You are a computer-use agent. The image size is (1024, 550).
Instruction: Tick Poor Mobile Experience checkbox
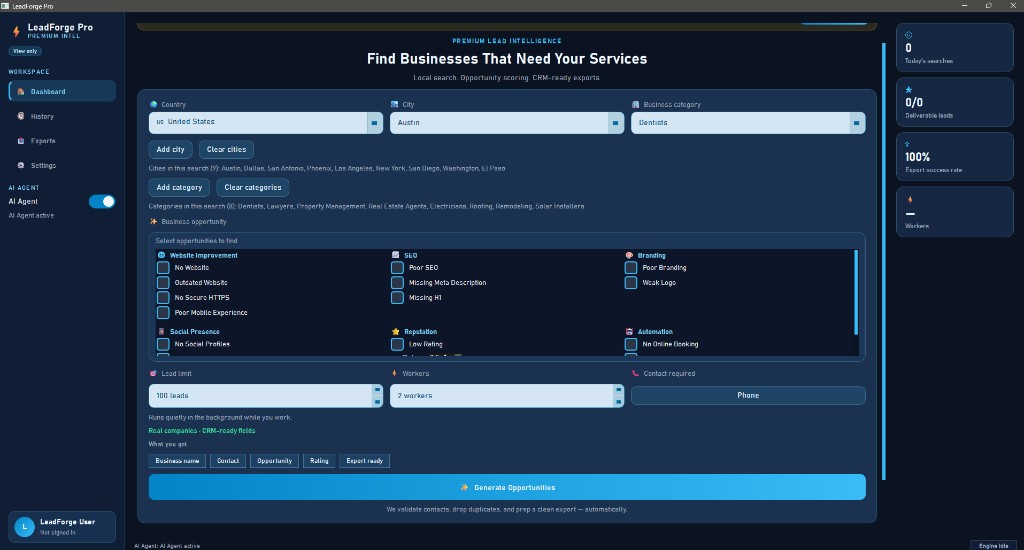(x=163, y=313)
